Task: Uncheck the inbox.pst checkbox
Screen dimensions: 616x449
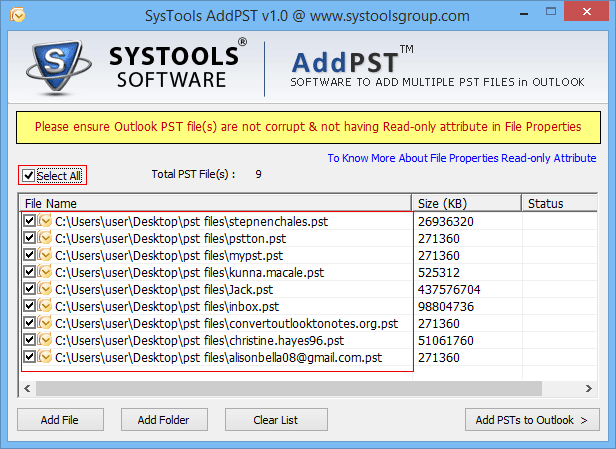Action: [x=29, y=306]
